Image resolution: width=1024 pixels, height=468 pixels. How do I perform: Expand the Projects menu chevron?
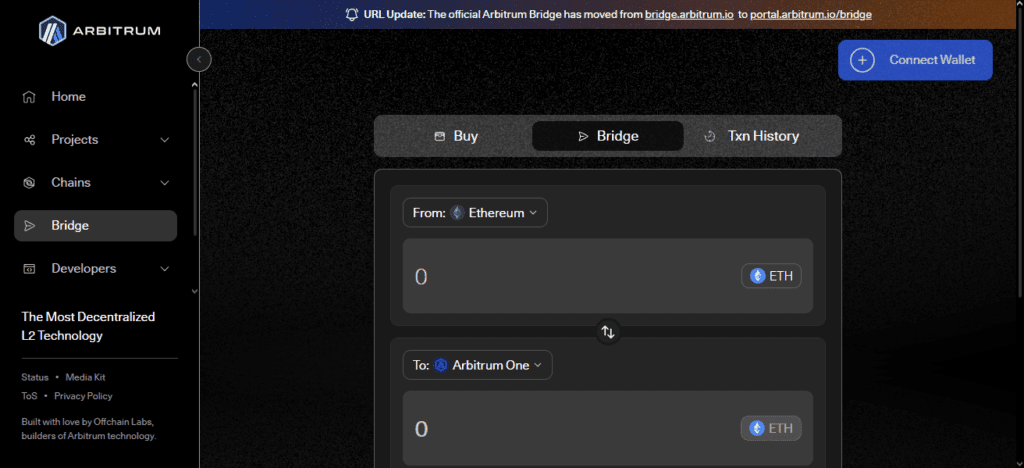coord(165,140)
